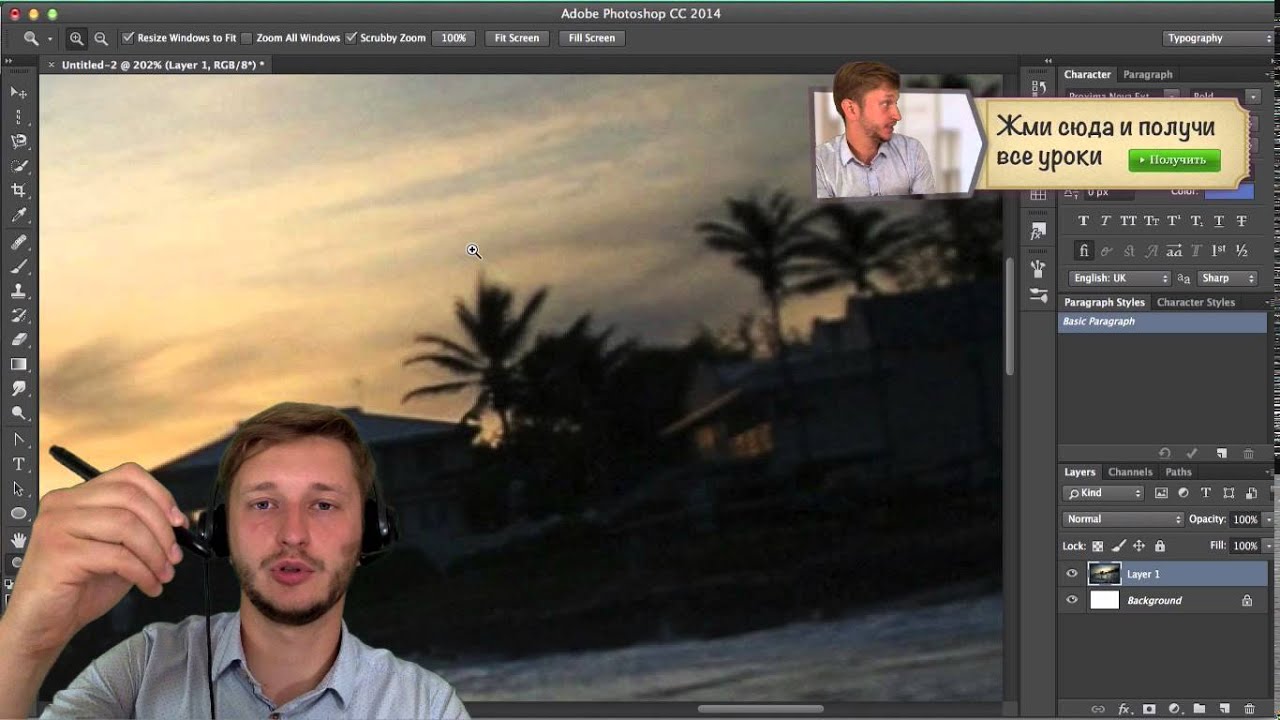Viewport: 1280px width, 720px height.
Task: Select the Eraser tool
Action: 18,340
